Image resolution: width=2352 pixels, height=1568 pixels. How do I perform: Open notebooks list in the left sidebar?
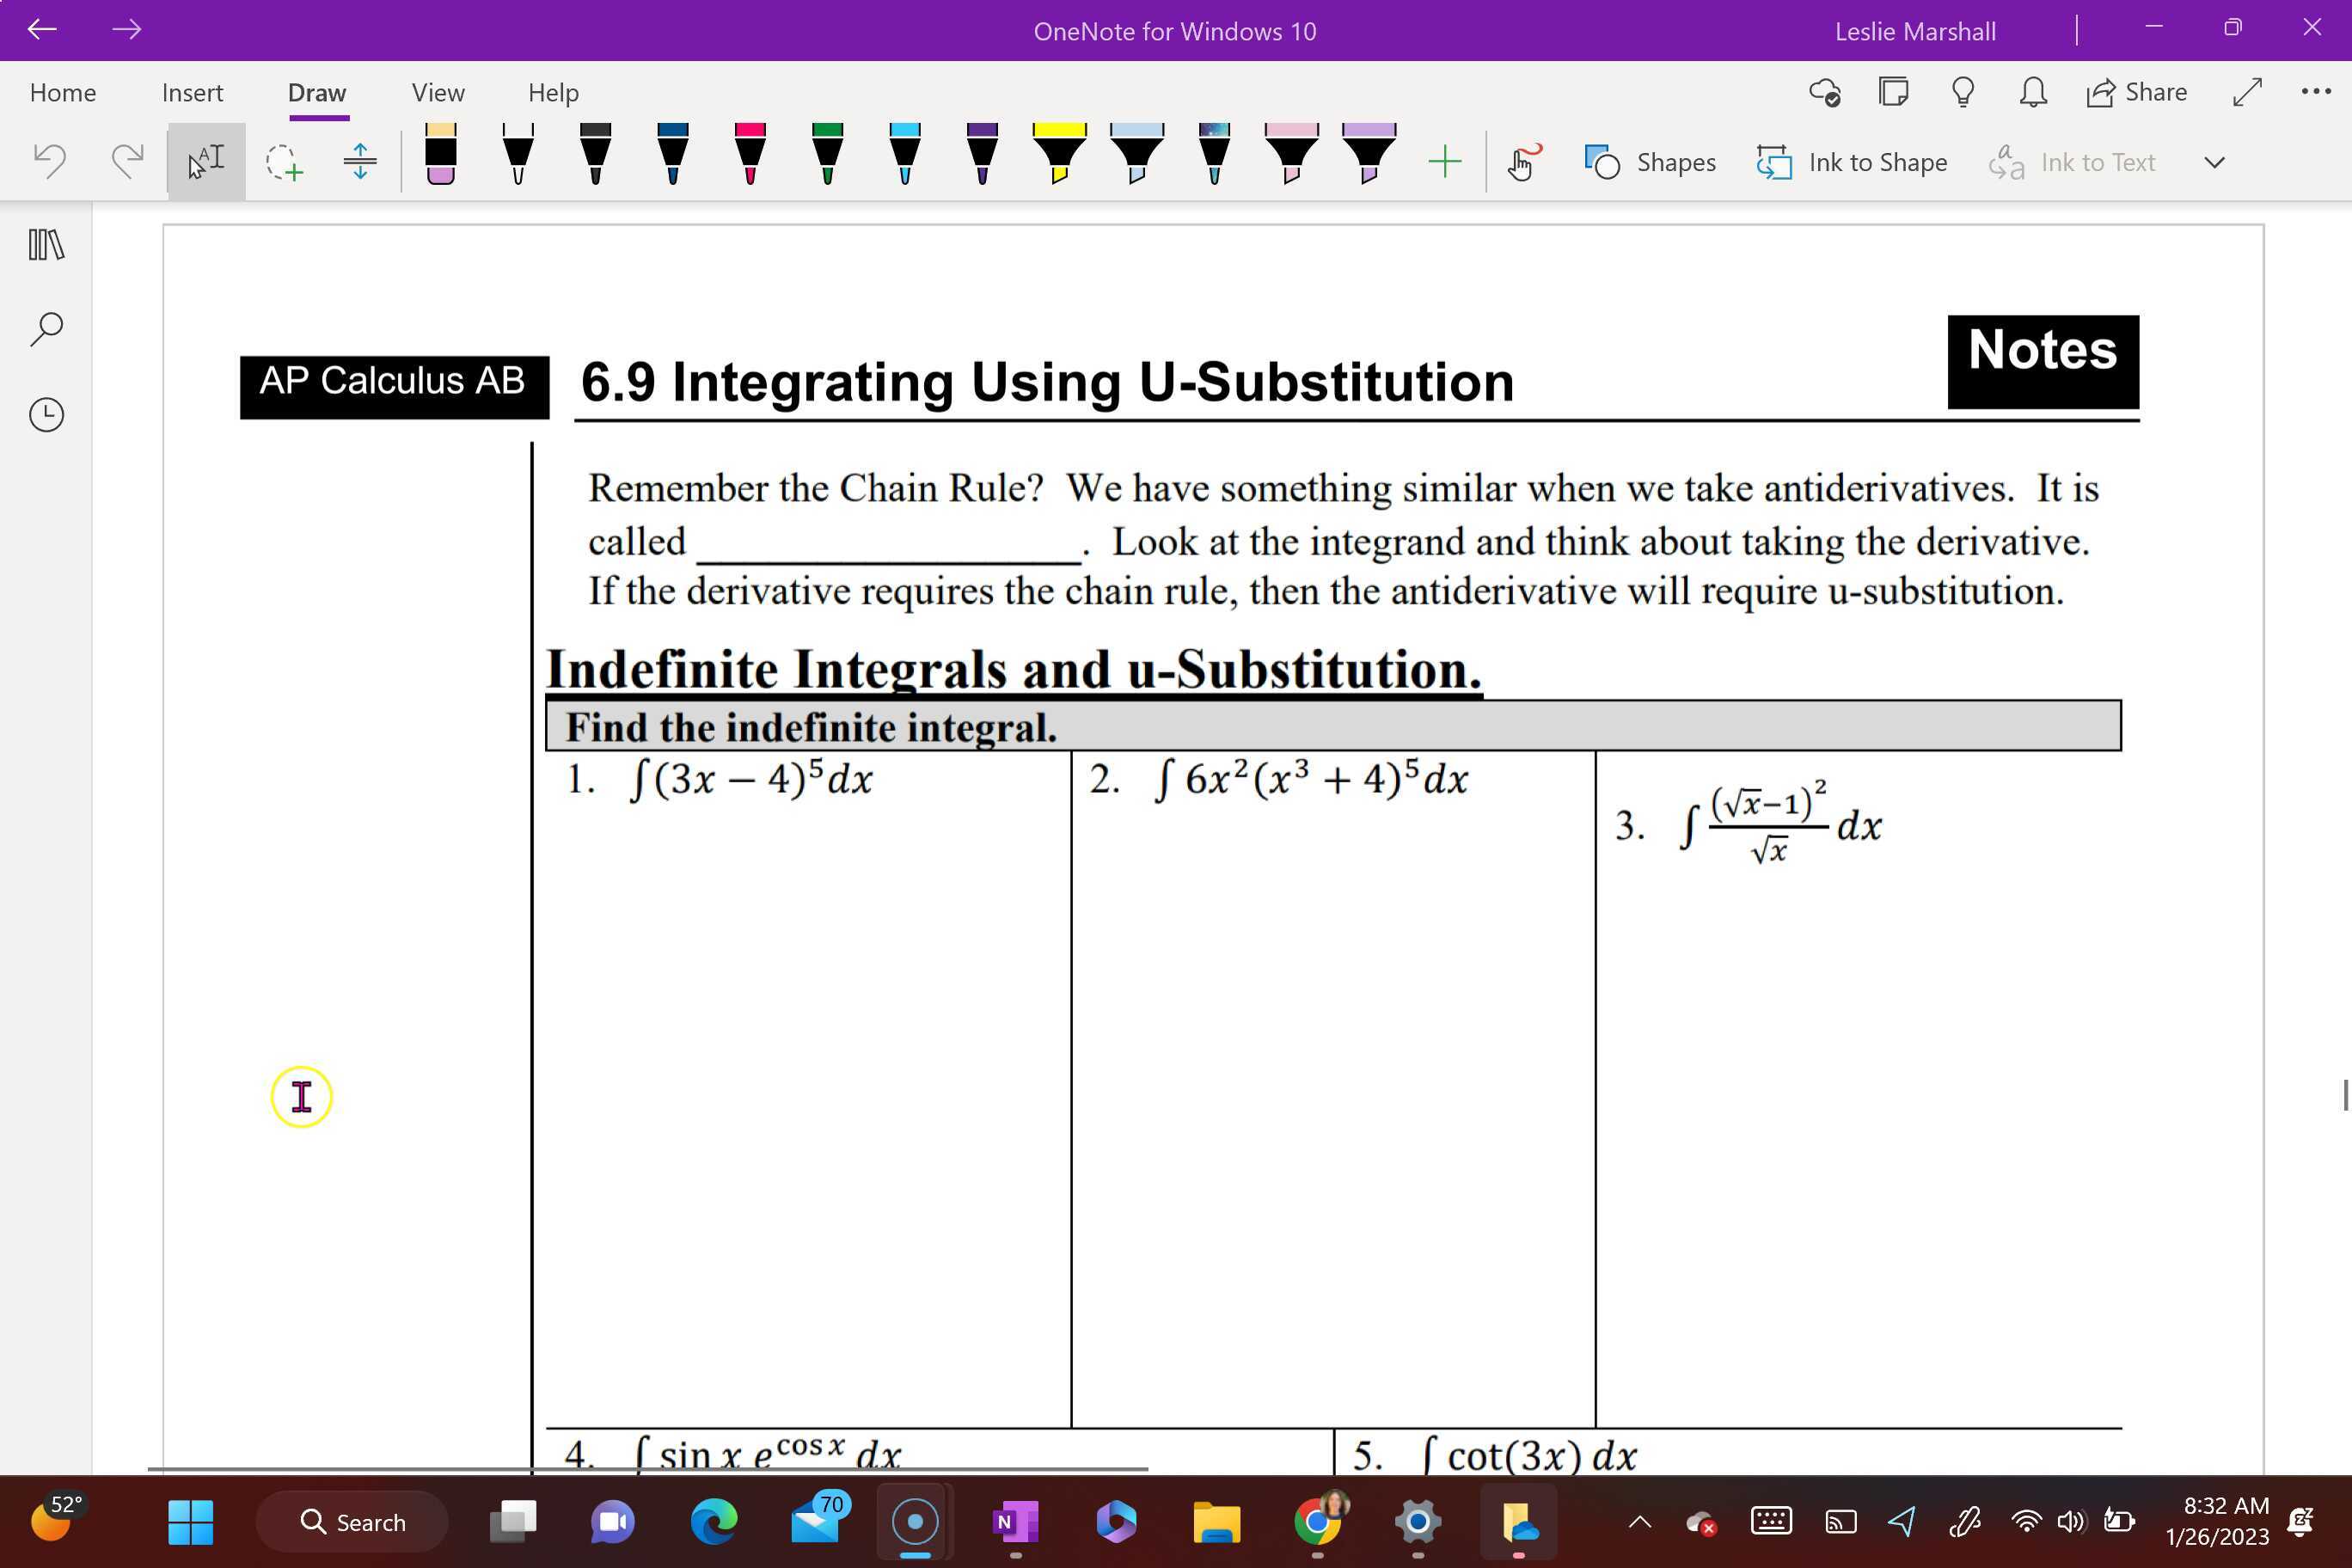(46, 243)
